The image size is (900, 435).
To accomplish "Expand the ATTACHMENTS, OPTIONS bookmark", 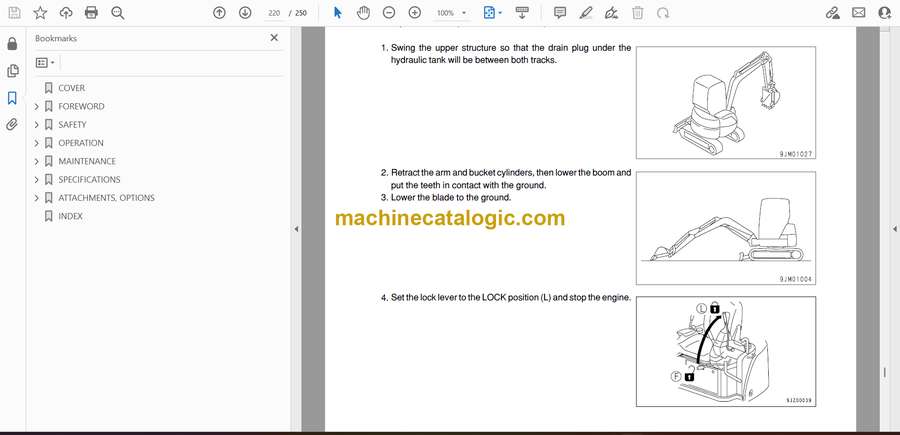I will pyautogui.click(x=37, y=198).
